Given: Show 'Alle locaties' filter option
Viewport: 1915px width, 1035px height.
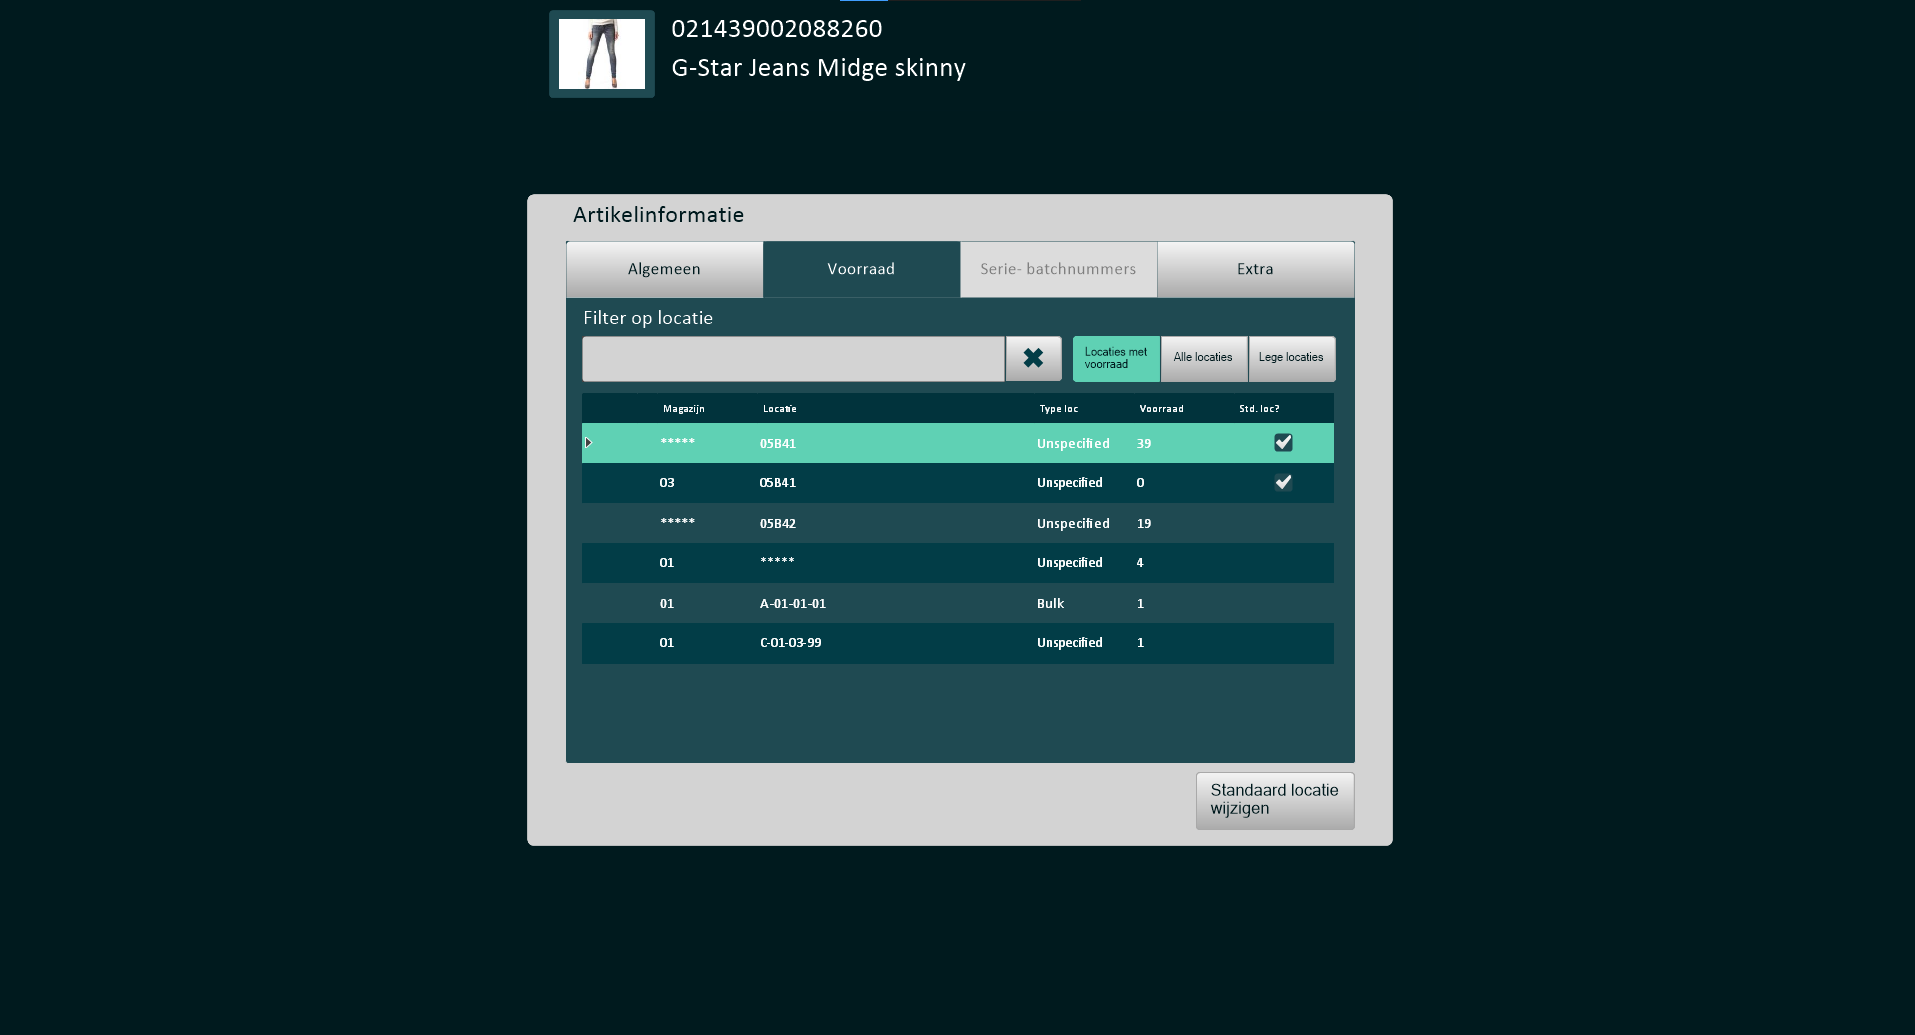Looking at the screenshot, I should coord(1203,358).
